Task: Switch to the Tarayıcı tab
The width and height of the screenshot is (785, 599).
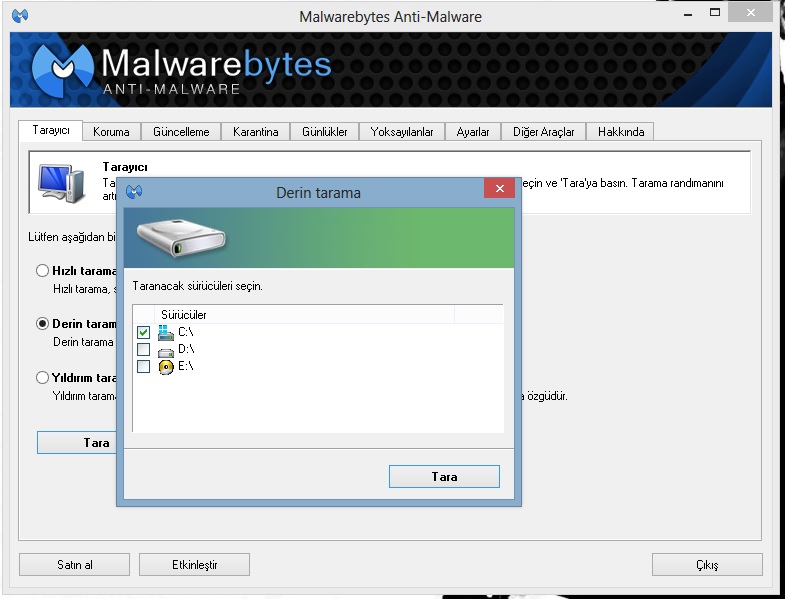Action: pos(51,130)
